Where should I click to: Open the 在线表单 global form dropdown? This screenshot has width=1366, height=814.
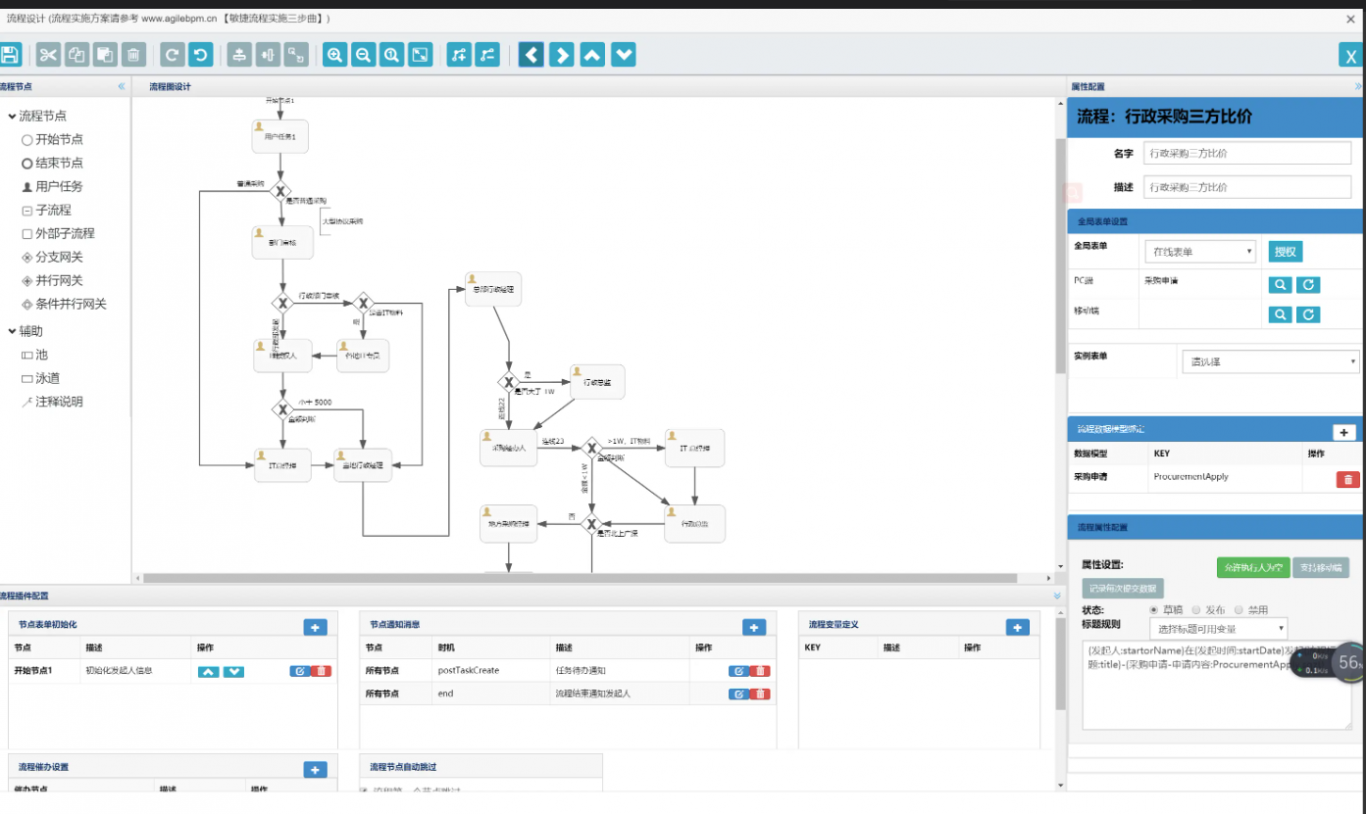pos(1200,252)
